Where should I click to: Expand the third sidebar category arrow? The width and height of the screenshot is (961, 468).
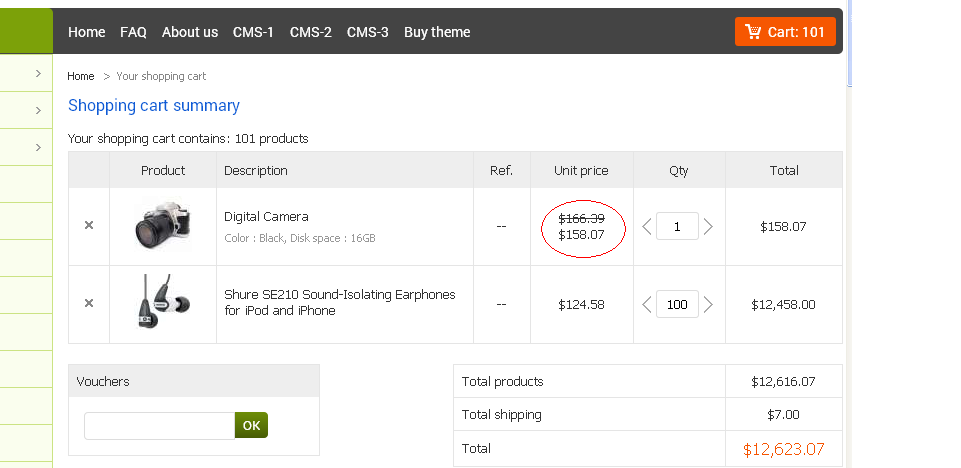point(37,147)
